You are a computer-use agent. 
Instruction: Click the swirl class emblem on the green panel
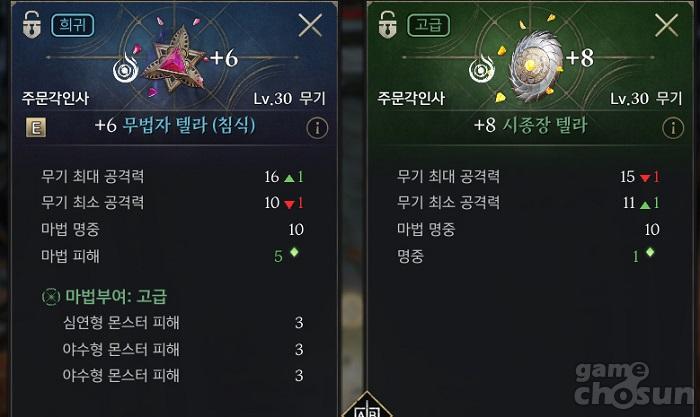(x=481, y=69)
